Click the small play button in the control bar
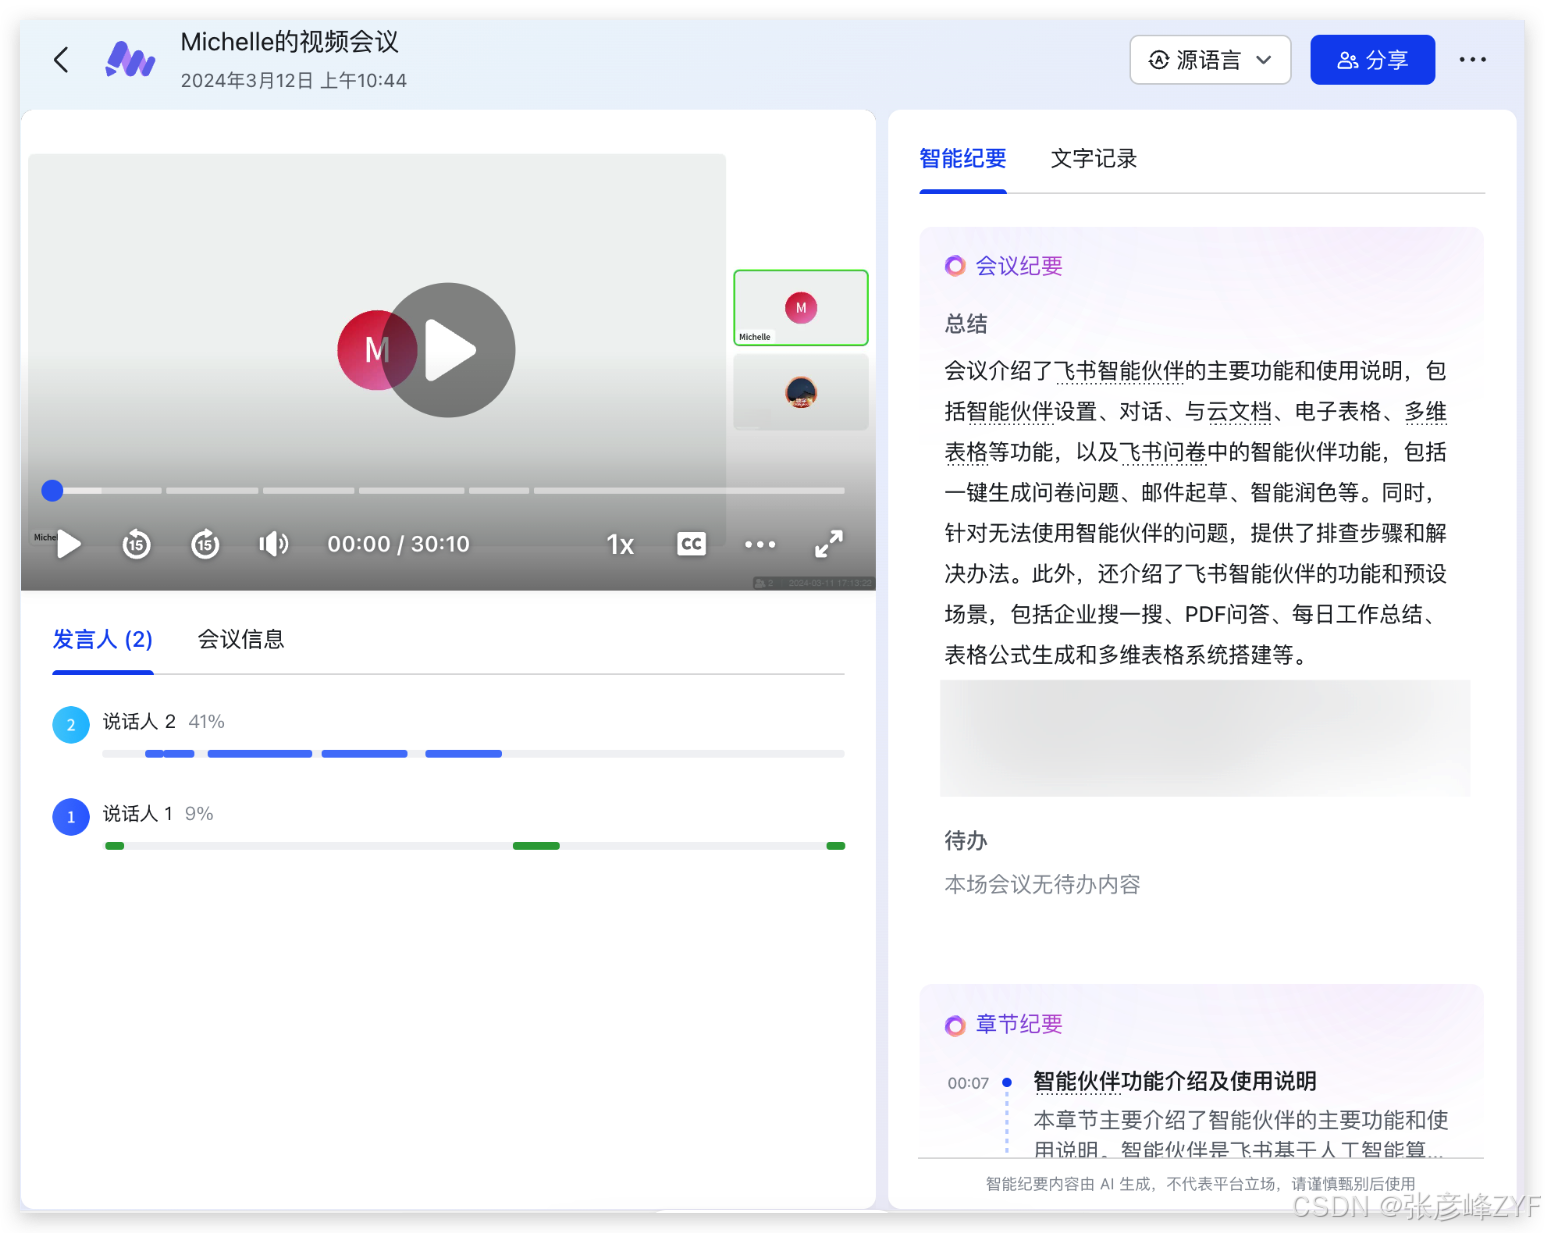1545x1233 pixels. coord(69,544)
